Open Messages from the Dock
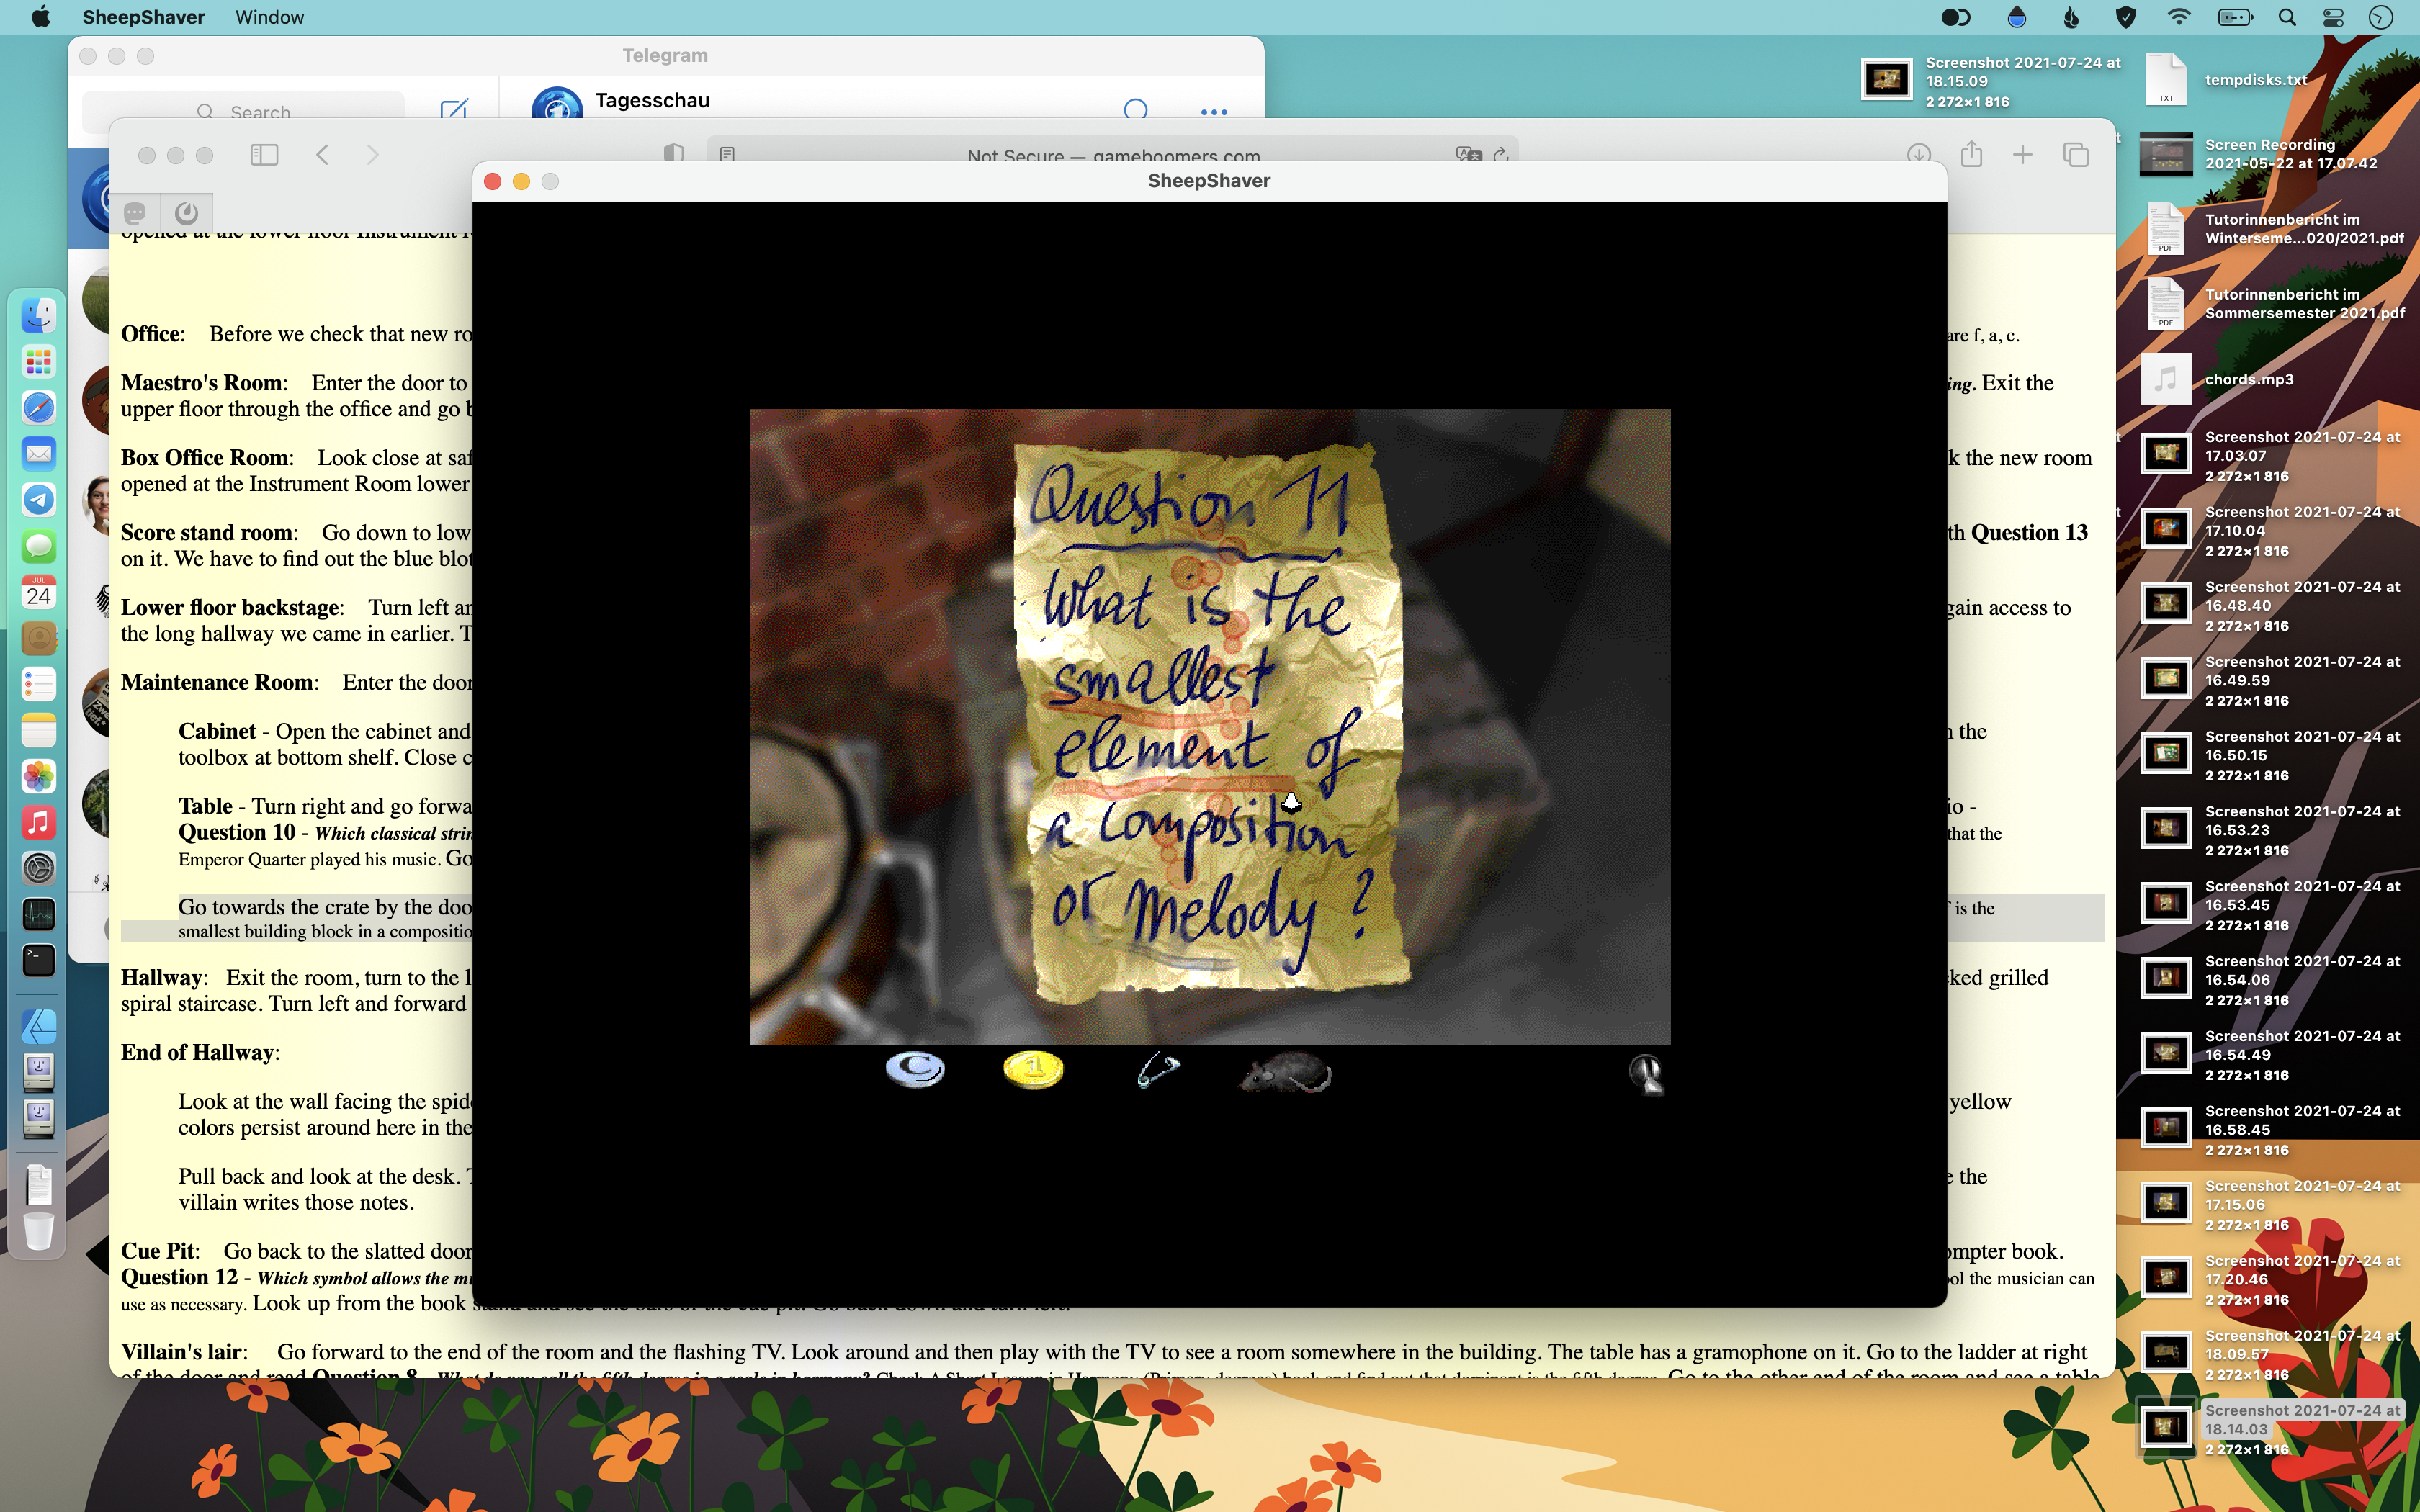2420x1512 pixels. (38, 546)
